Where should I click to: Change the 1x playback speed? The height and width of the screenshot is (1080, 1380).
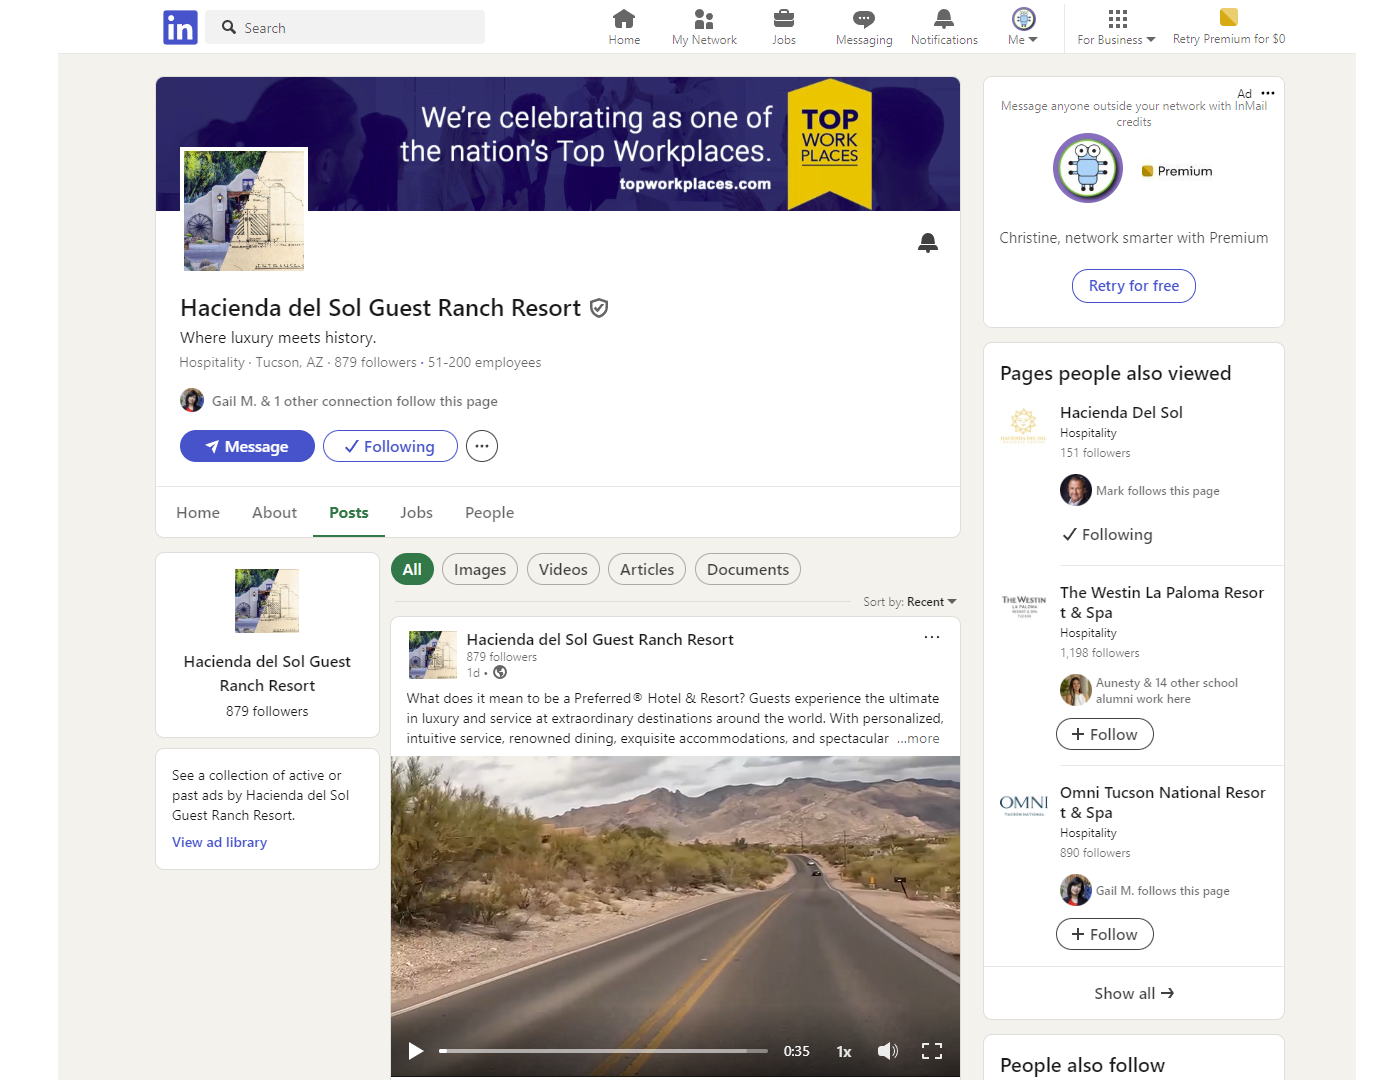(x=844, y=1051)
